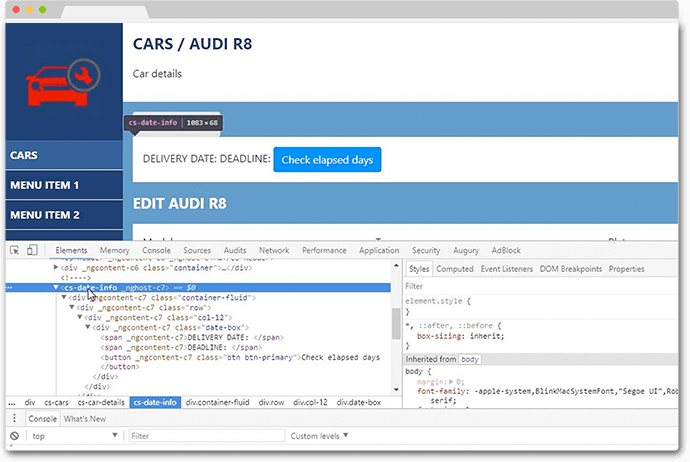The image size is (690, 462).
Task: Select the Event Listeners tab
Action: (x=507, y=269)
